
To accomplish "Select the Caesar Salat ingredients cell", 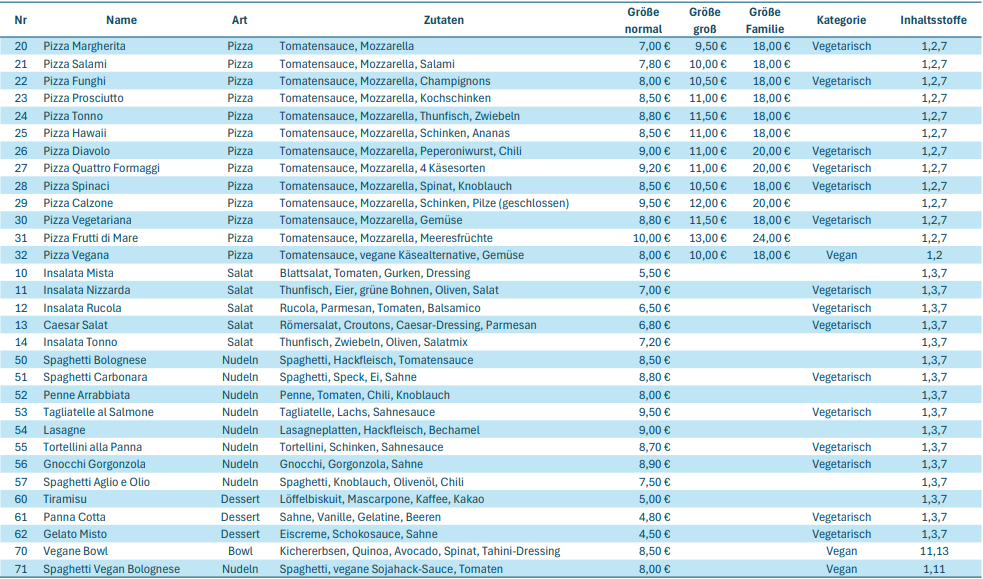I will pos(408,325).
